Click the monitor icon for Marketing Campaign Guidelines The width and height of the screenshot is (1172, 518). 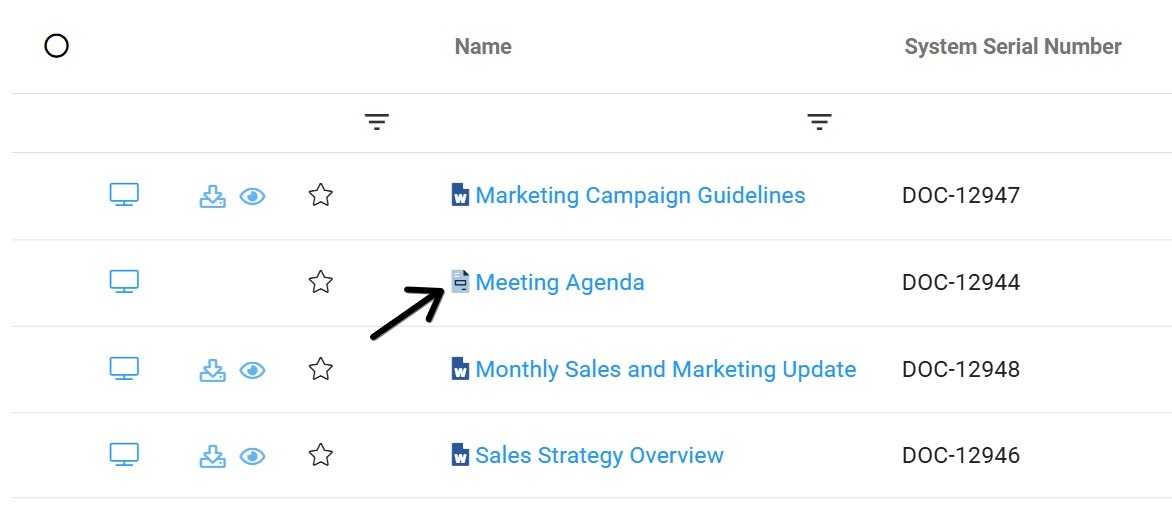(124, 195)
